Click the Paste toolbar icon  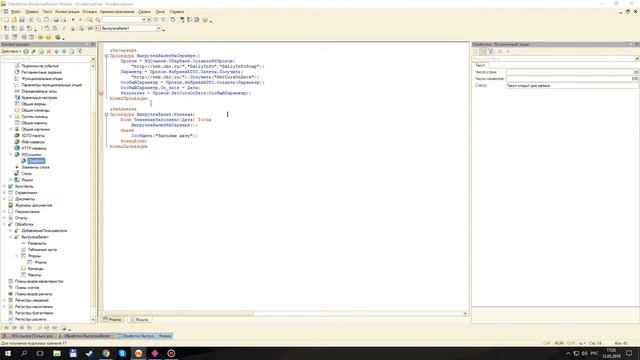[x=47, y=20]
